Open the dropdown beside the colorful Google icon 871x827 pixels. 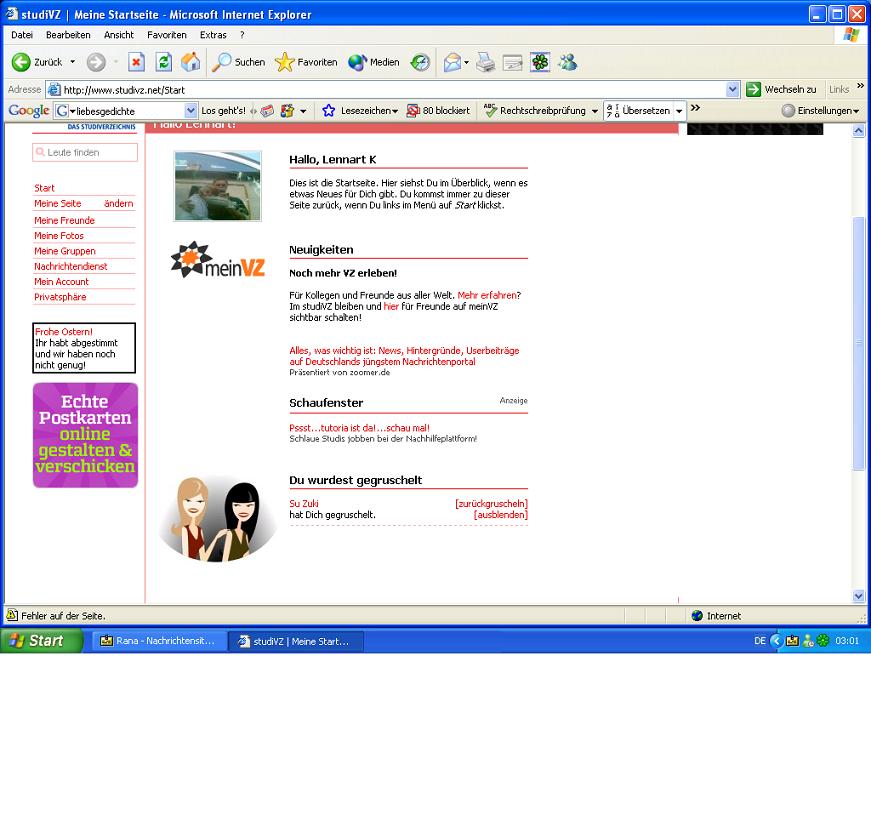[303, 111]
